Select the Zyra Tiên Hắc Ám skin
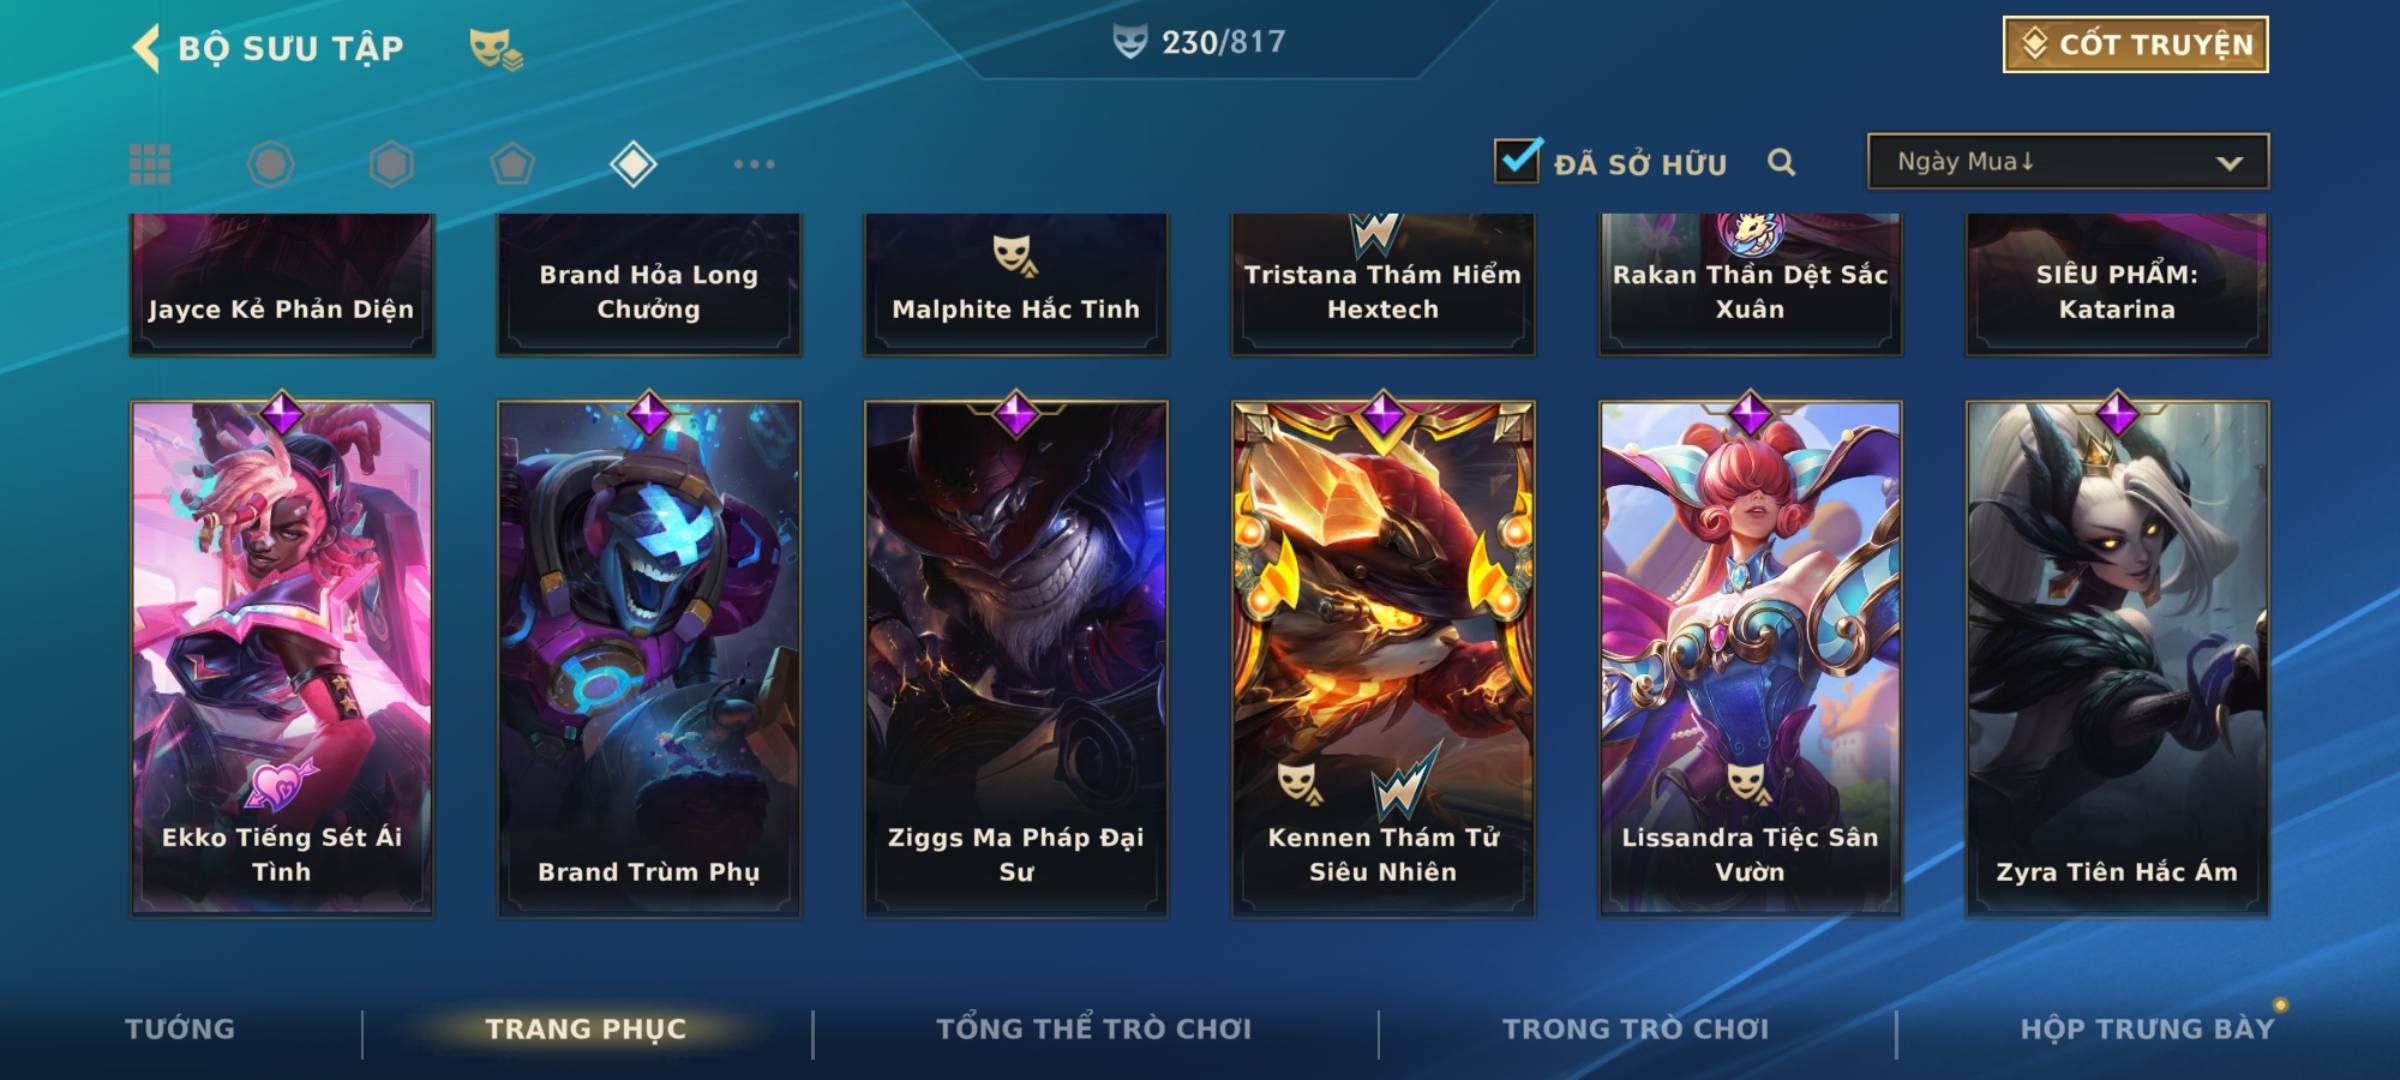Viewport: 2400px width, 1080px height. (x=2117, y=657)
